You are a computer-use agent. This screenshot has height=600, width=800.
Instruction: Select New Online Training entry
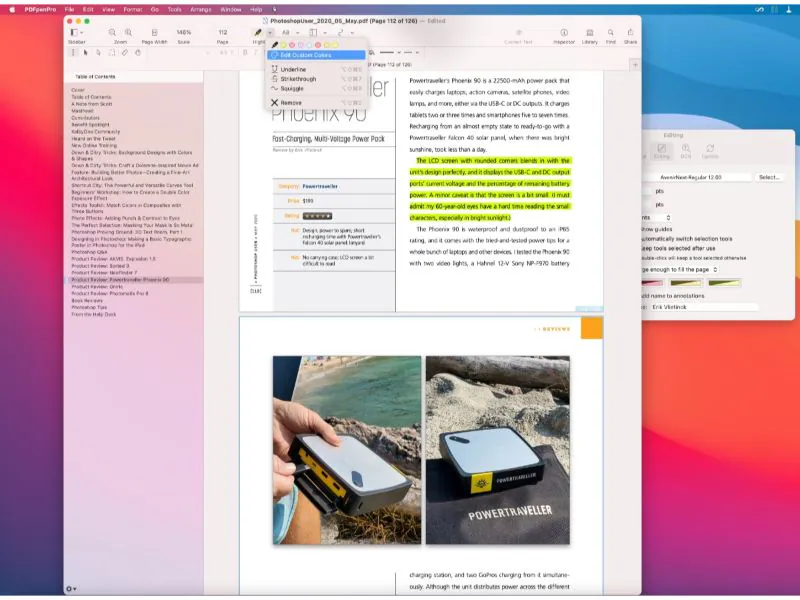94,145
